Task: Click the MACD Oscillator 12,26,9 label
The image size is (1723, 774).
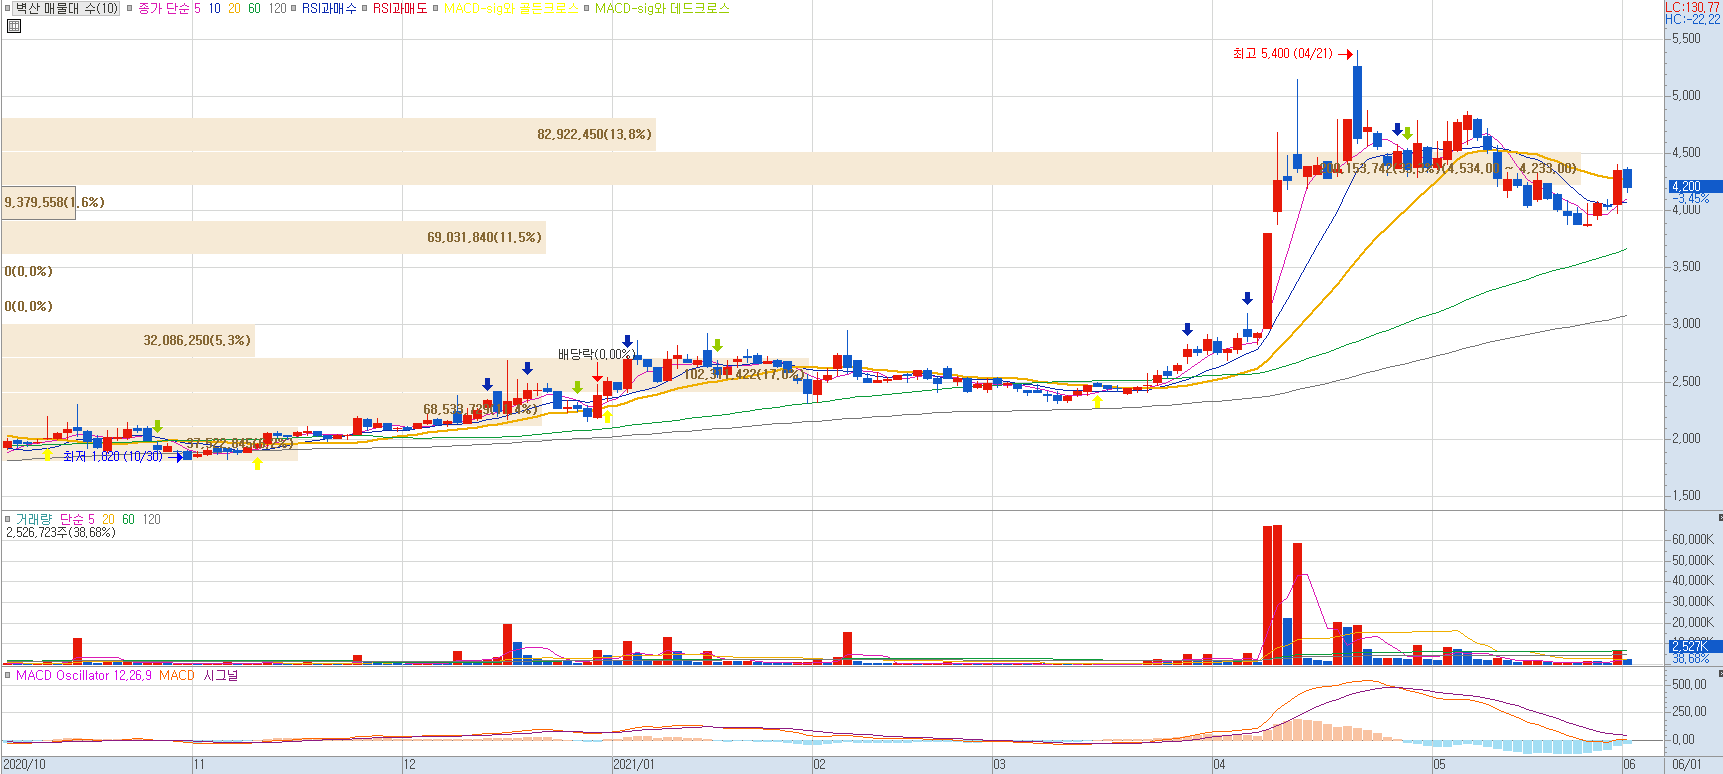Action: pos(84,675)
